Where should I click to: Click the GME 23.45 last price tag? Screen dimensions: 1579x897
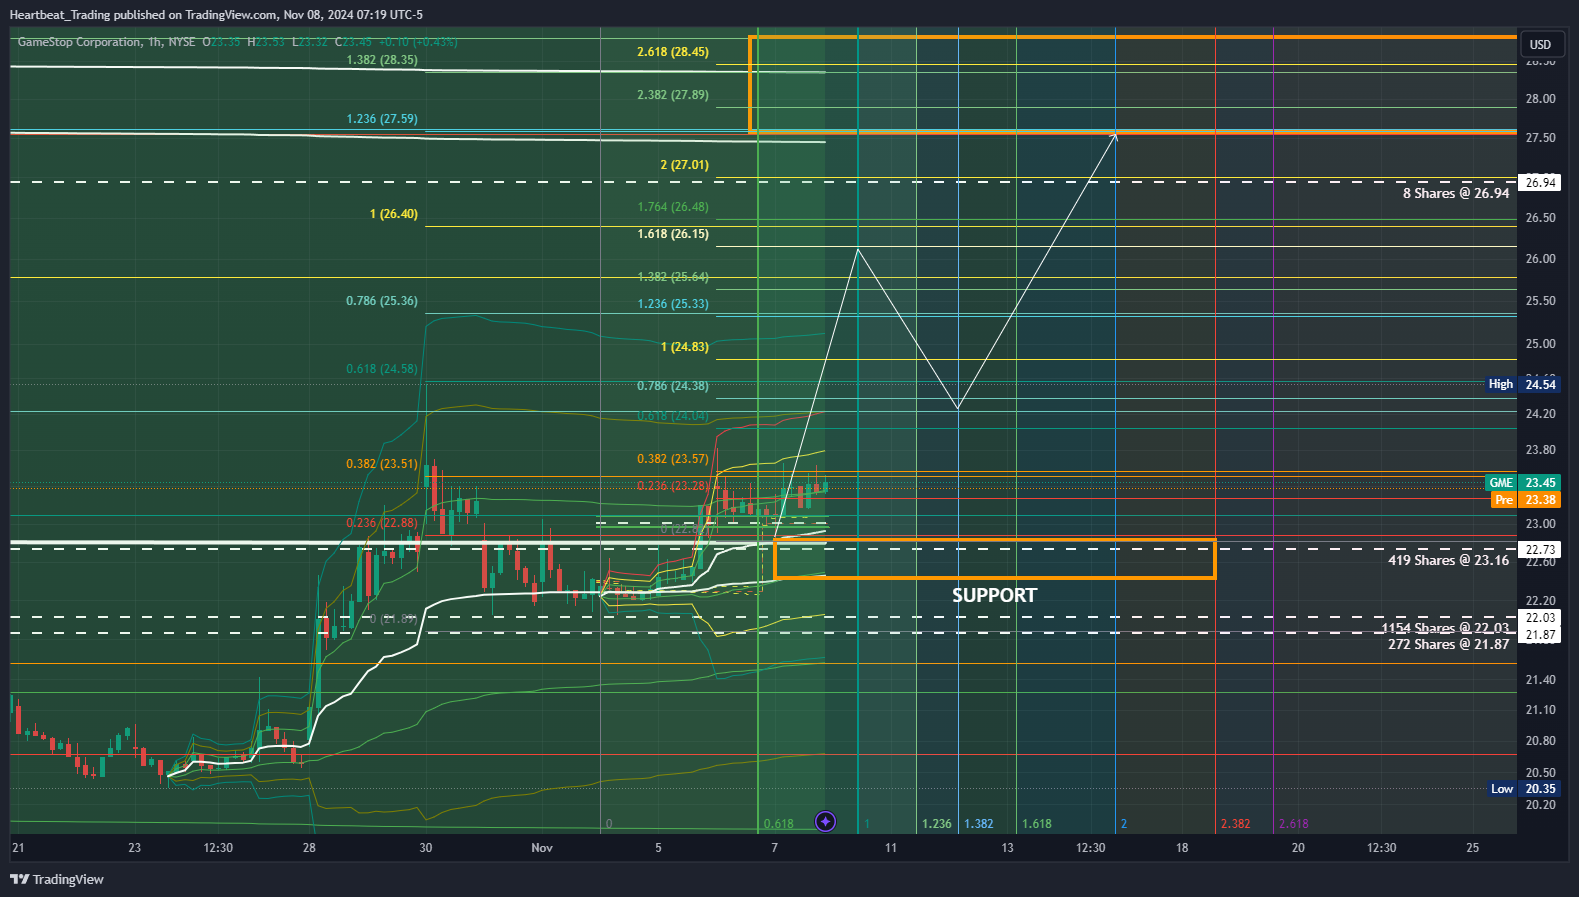[1523, 483]
